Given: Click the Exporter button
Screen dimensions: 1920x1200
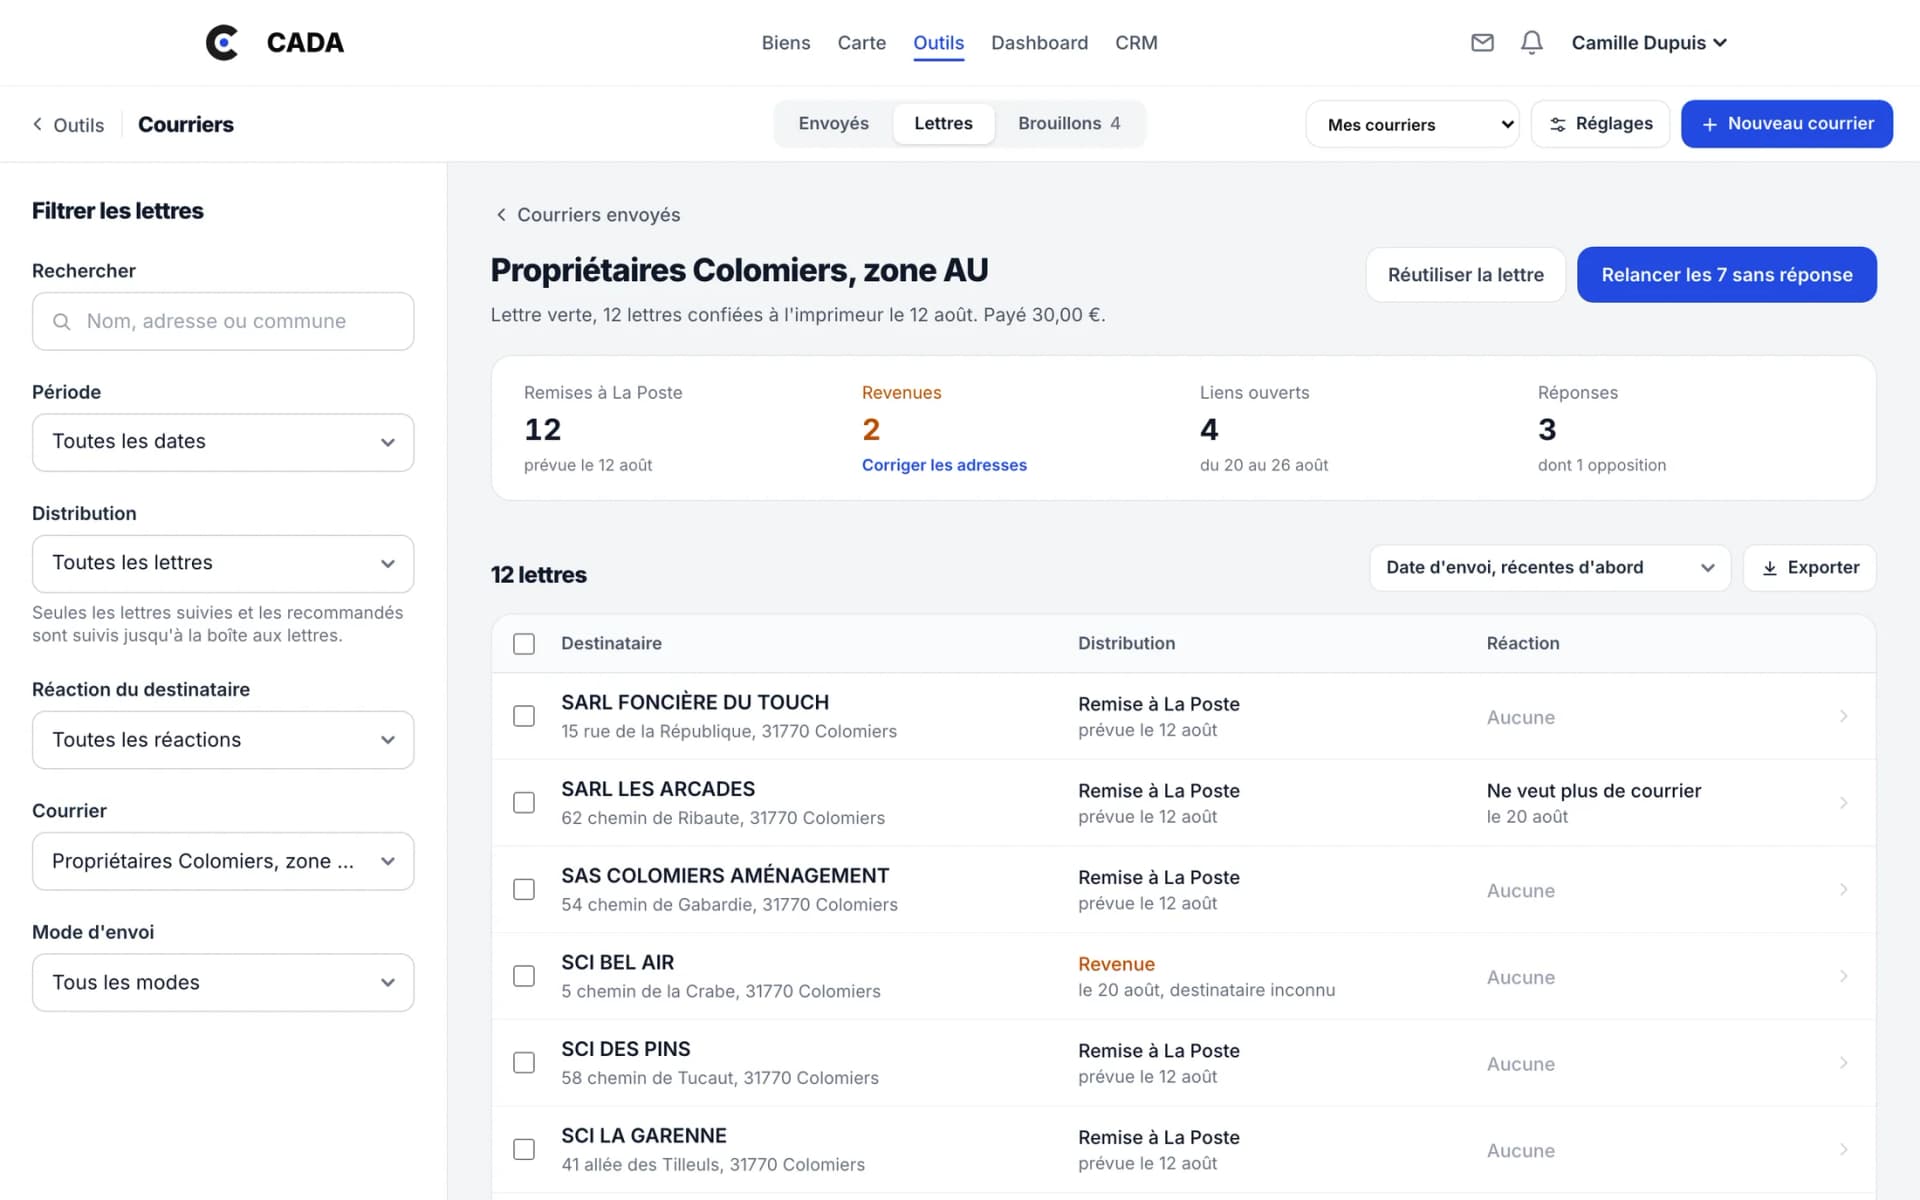Looking at the screenshot, I should (x=1809, y=567).
